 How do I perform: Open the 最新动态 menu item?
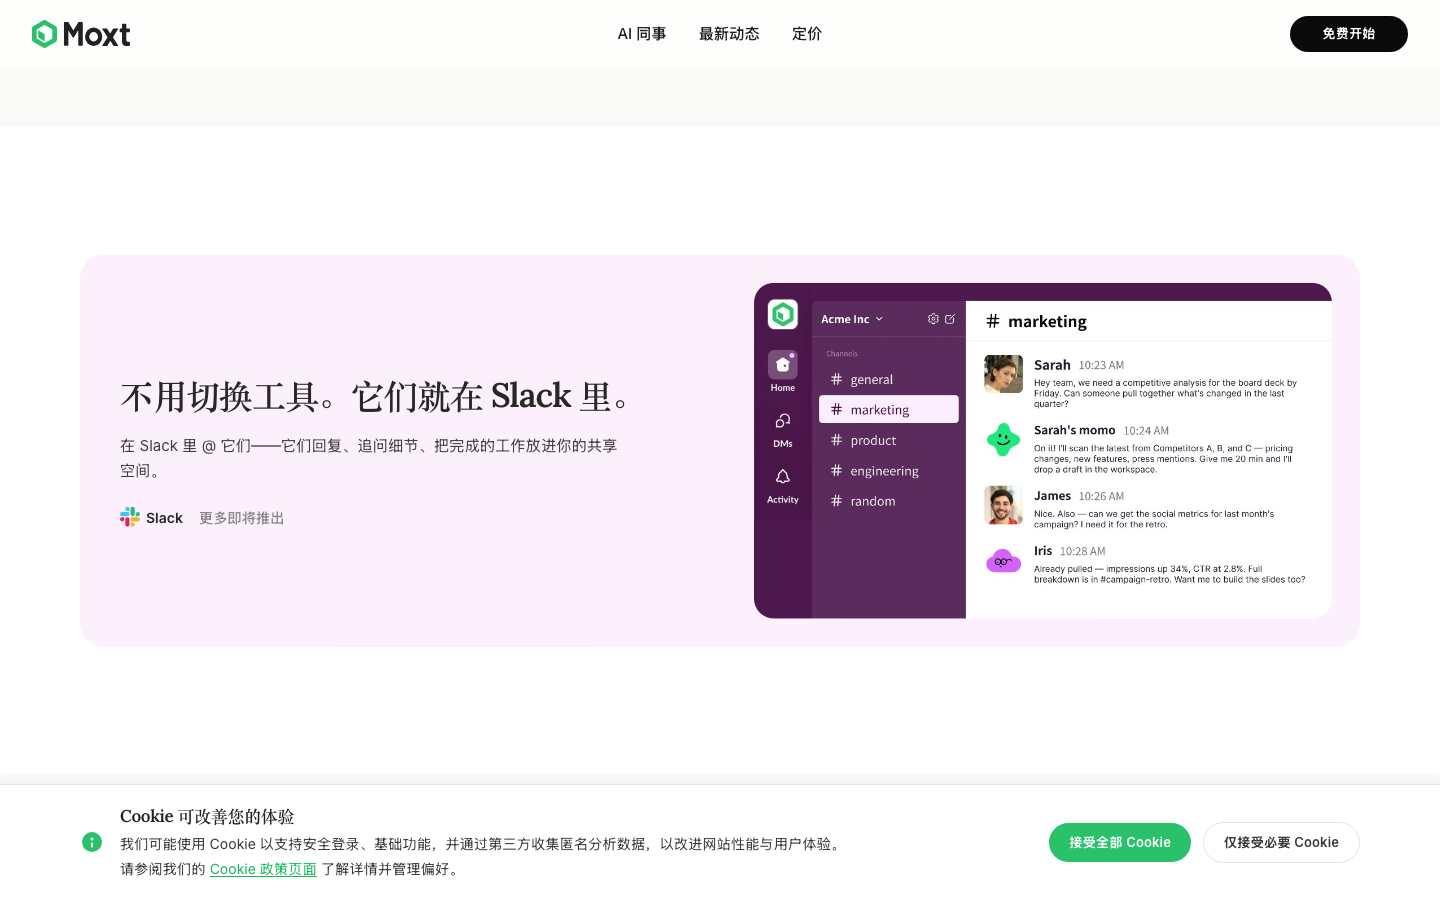coord(729,34)
